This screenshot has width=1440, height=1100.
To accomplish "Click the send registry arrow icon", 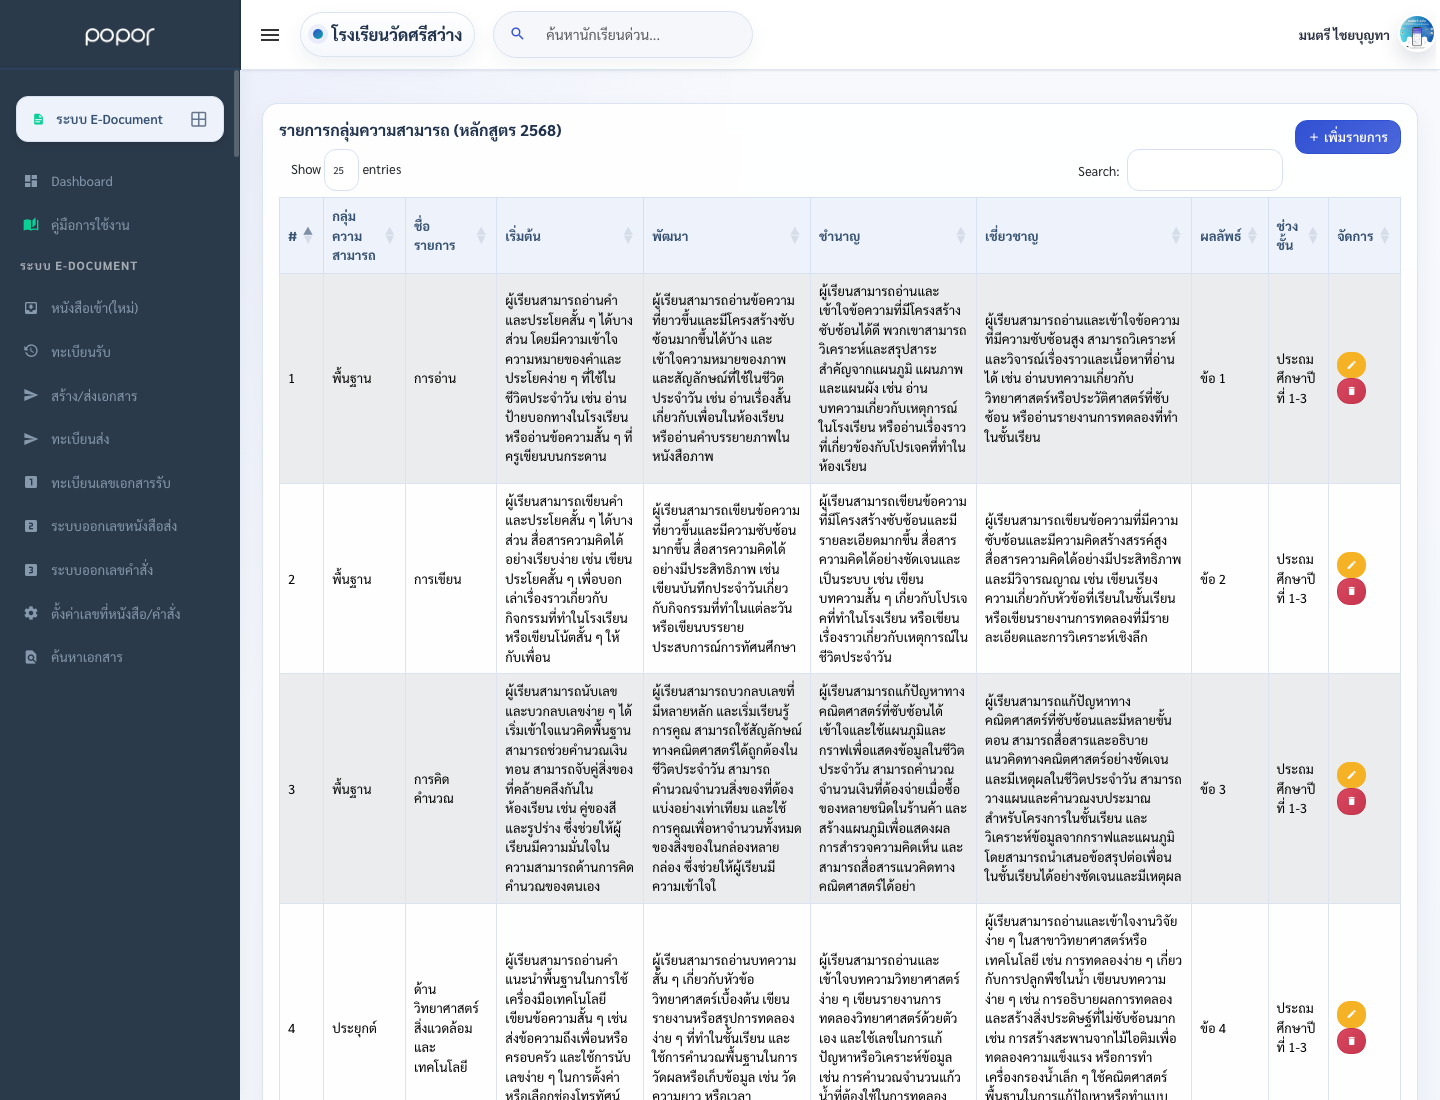I will tap(31, 439).
